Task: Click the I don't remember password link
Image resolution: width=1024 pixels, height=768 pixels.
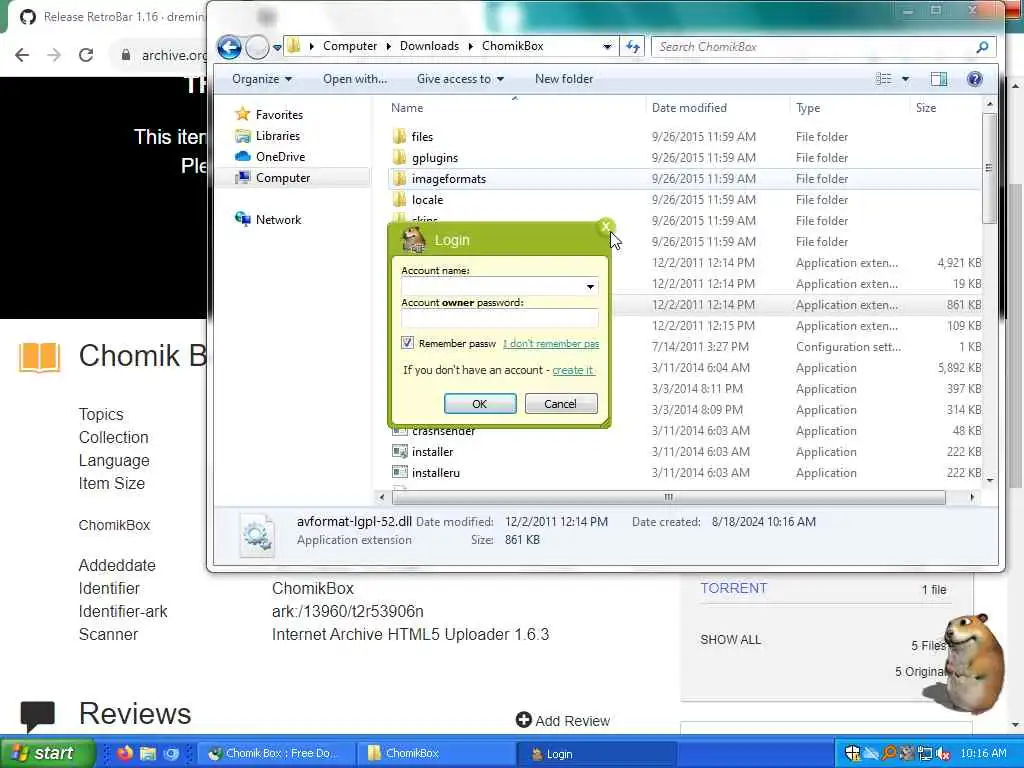Action: point(551,344)
